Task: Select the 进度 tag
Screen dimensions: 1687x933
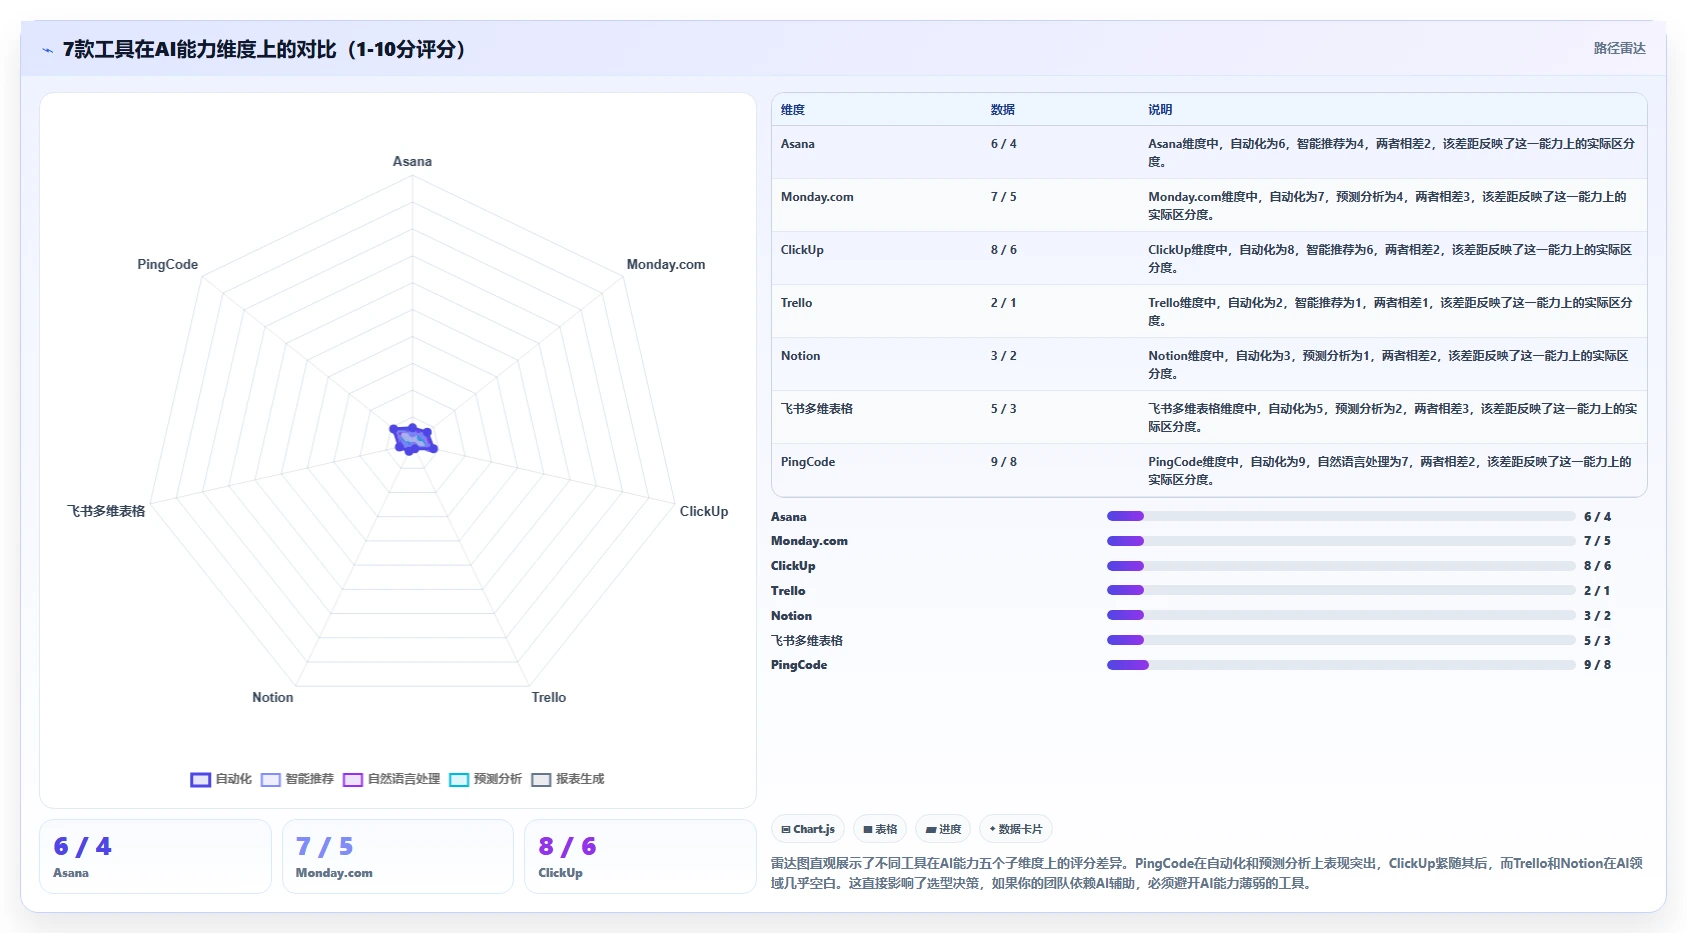Action: coord(943,829)
